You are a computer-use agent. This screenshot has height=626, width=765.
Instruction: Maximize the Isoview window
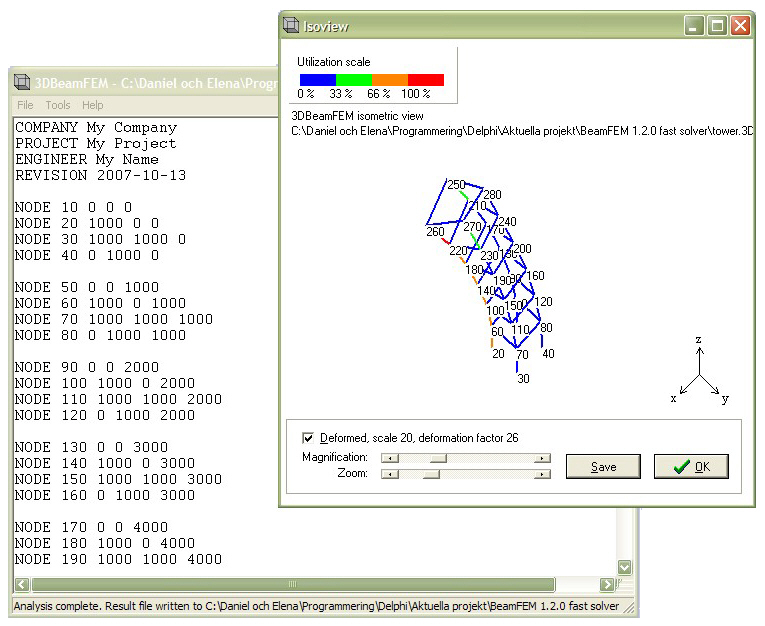(717, 25)
